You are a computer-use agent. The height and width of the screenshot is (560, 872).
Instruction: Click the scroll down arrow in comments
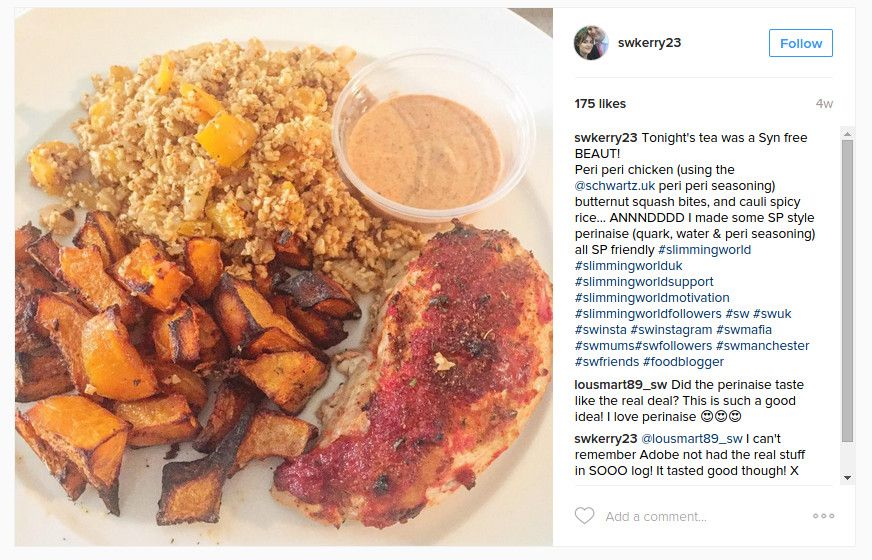pyautogui.click(x=847, y=478)
